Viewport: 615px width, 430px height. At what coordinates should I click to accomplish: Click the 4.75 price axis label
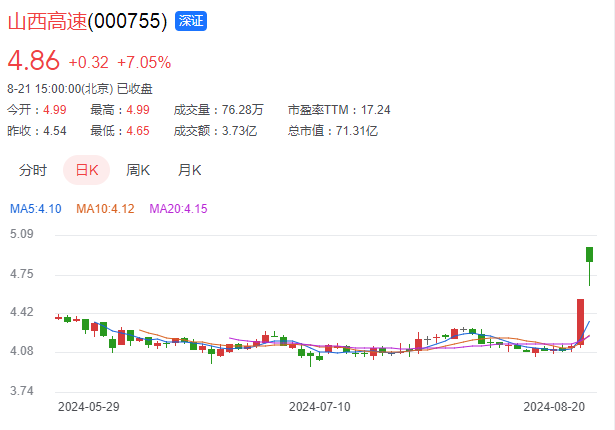(22, 273)
